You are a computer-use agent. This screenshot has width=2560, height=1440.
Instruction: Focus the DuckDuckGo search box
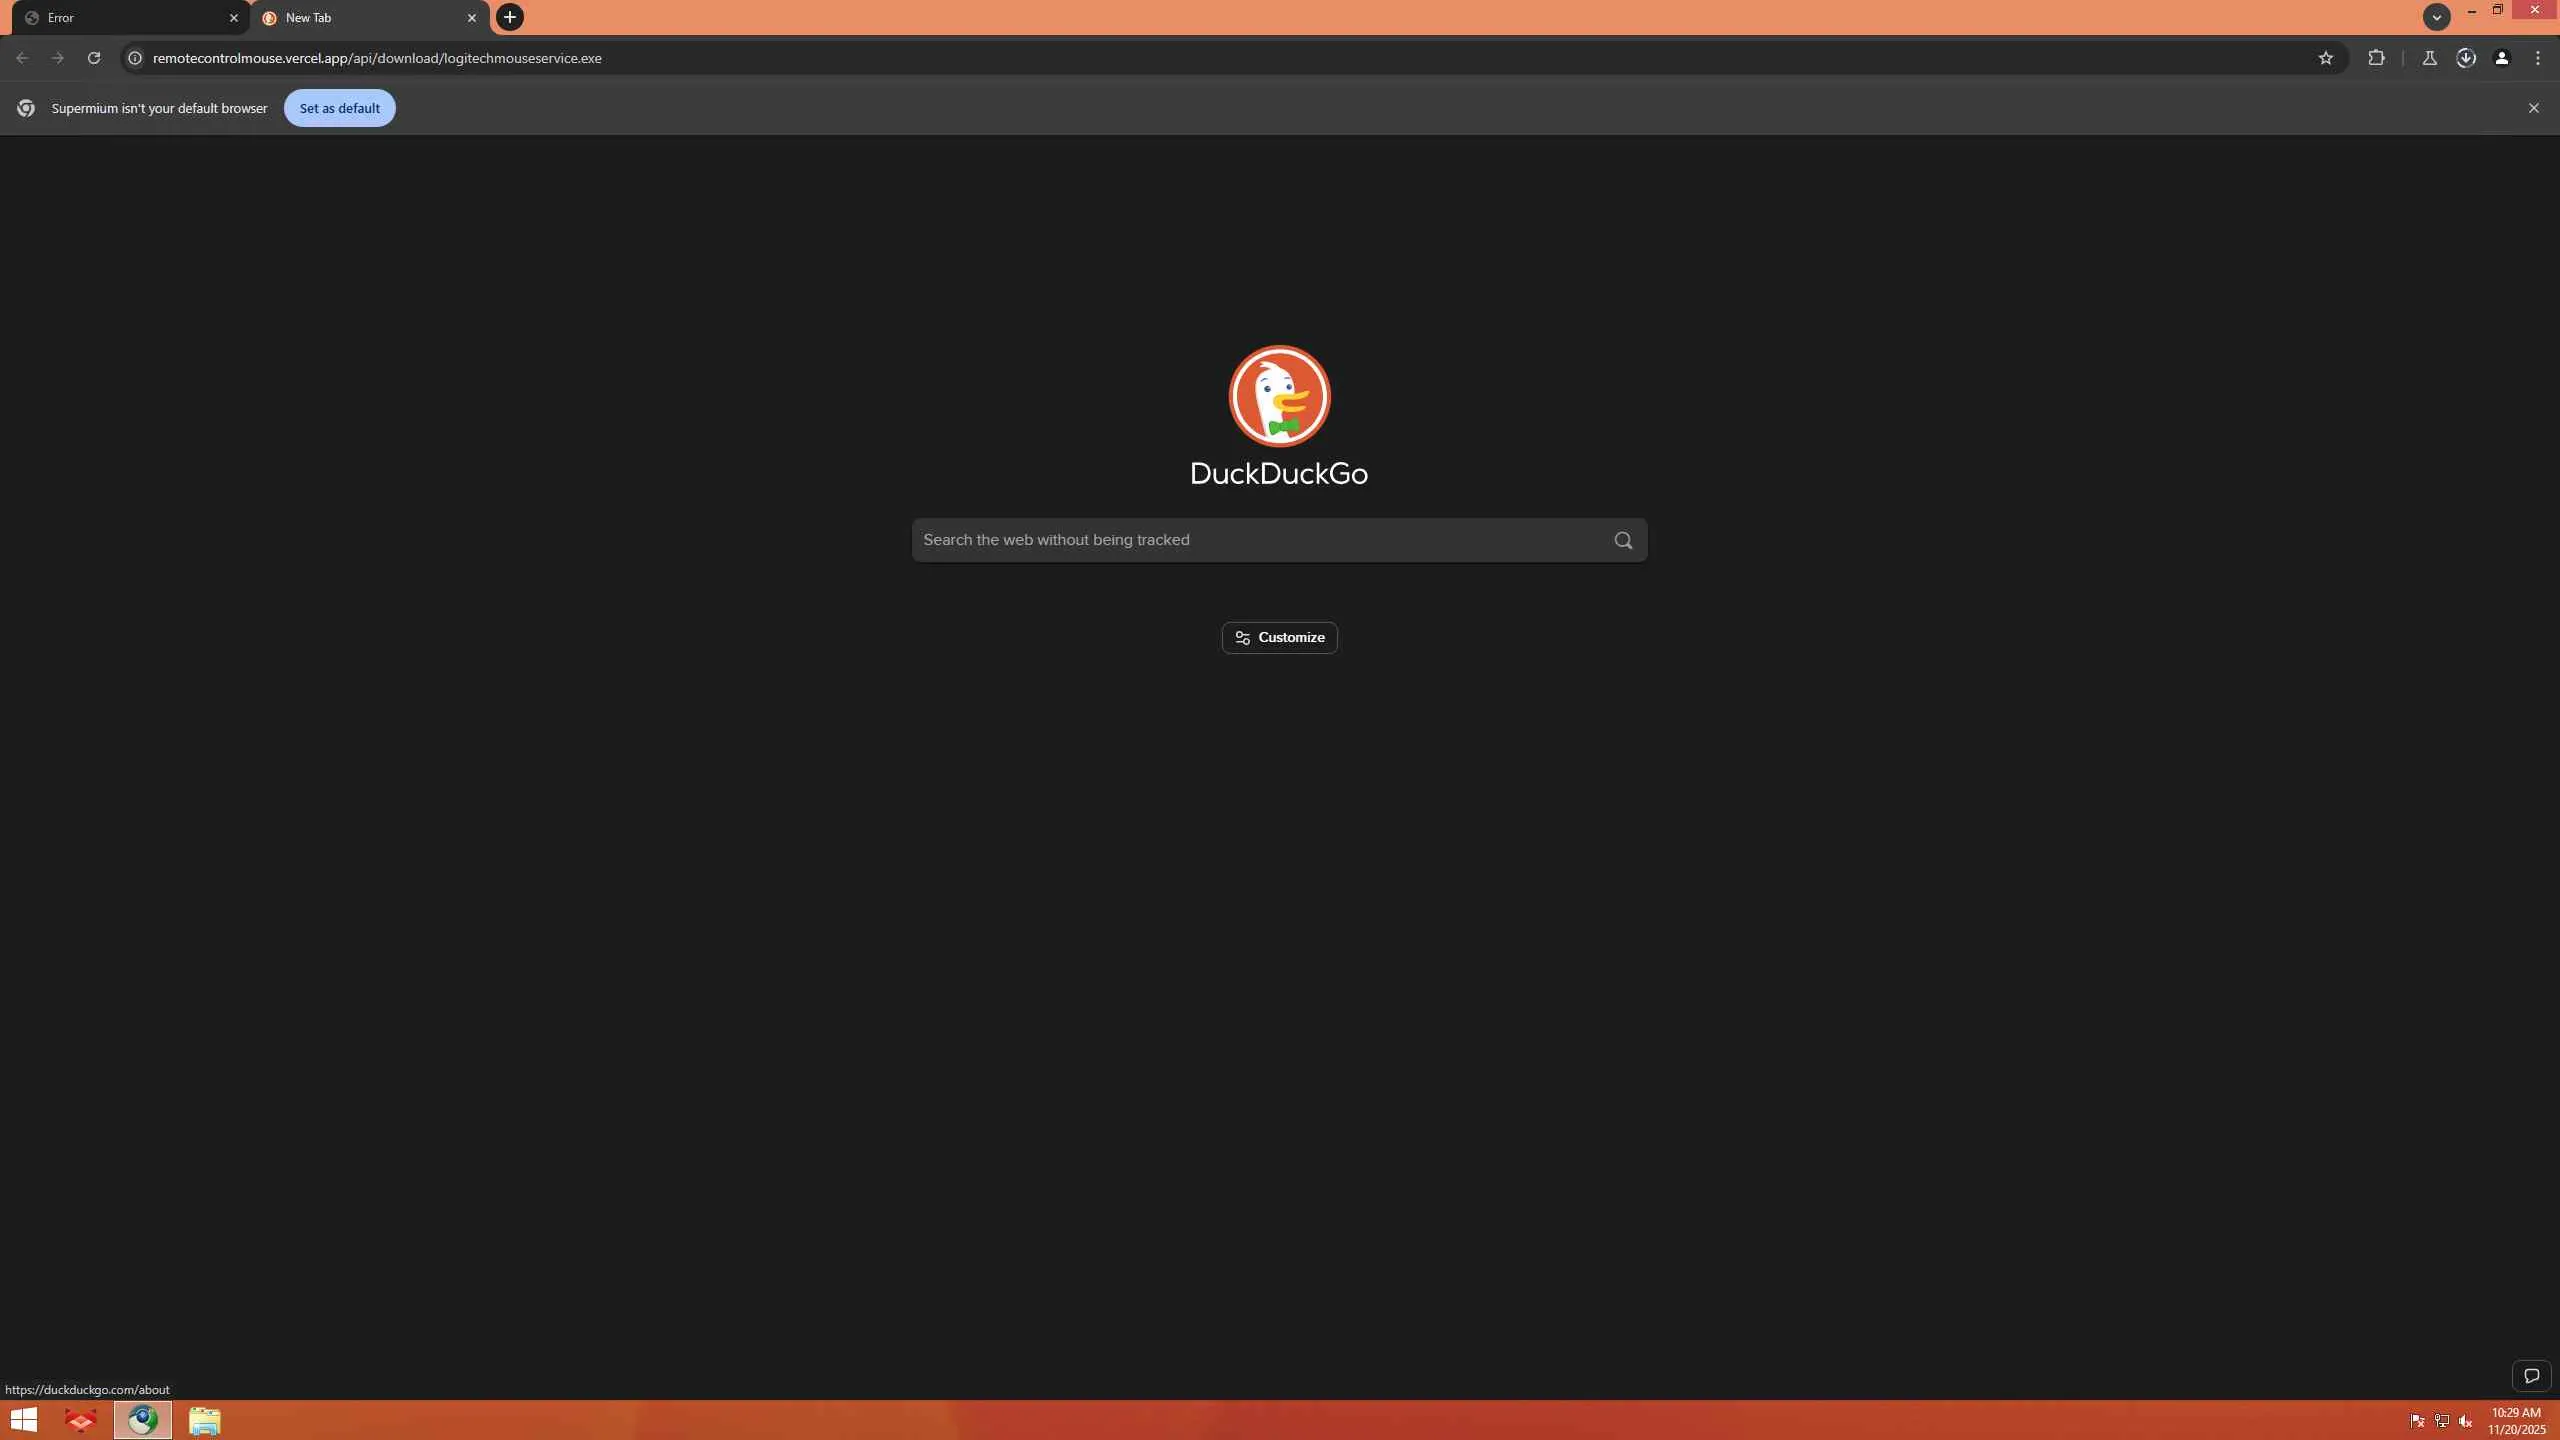pyautogui.click(x=1260, y=540)
